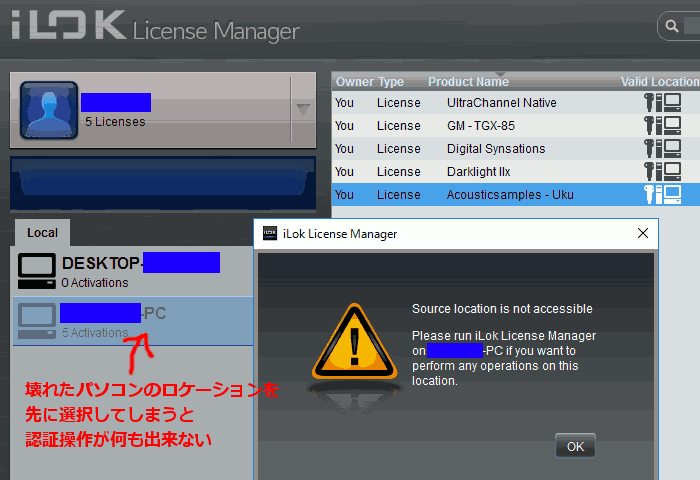The width and height of the screenshot is (700, 480).
Task: Click the Valid Locations column header
Action: (x=660, y=82)
